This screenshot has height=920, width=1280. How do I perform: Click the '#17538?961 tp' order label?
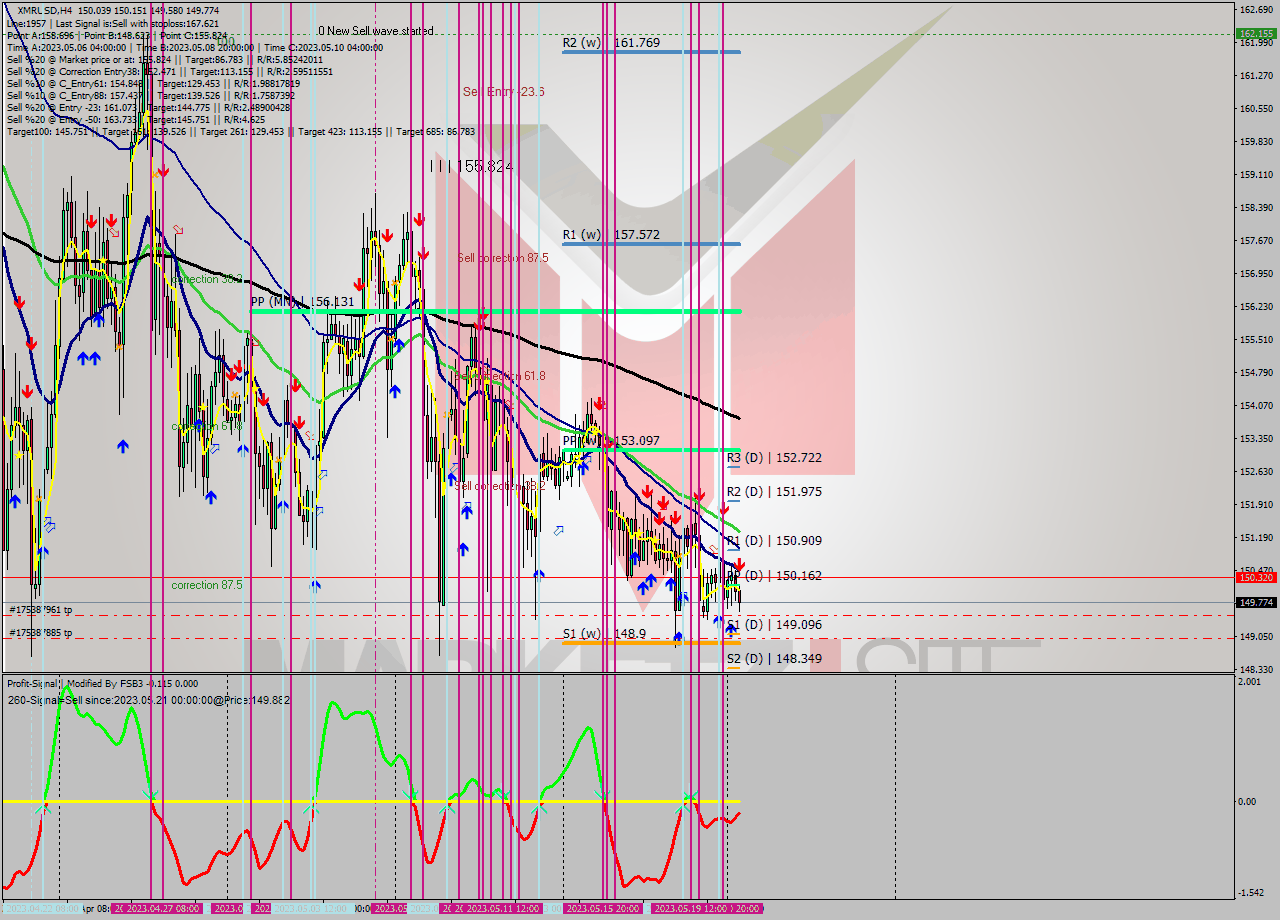click(41, 610)
